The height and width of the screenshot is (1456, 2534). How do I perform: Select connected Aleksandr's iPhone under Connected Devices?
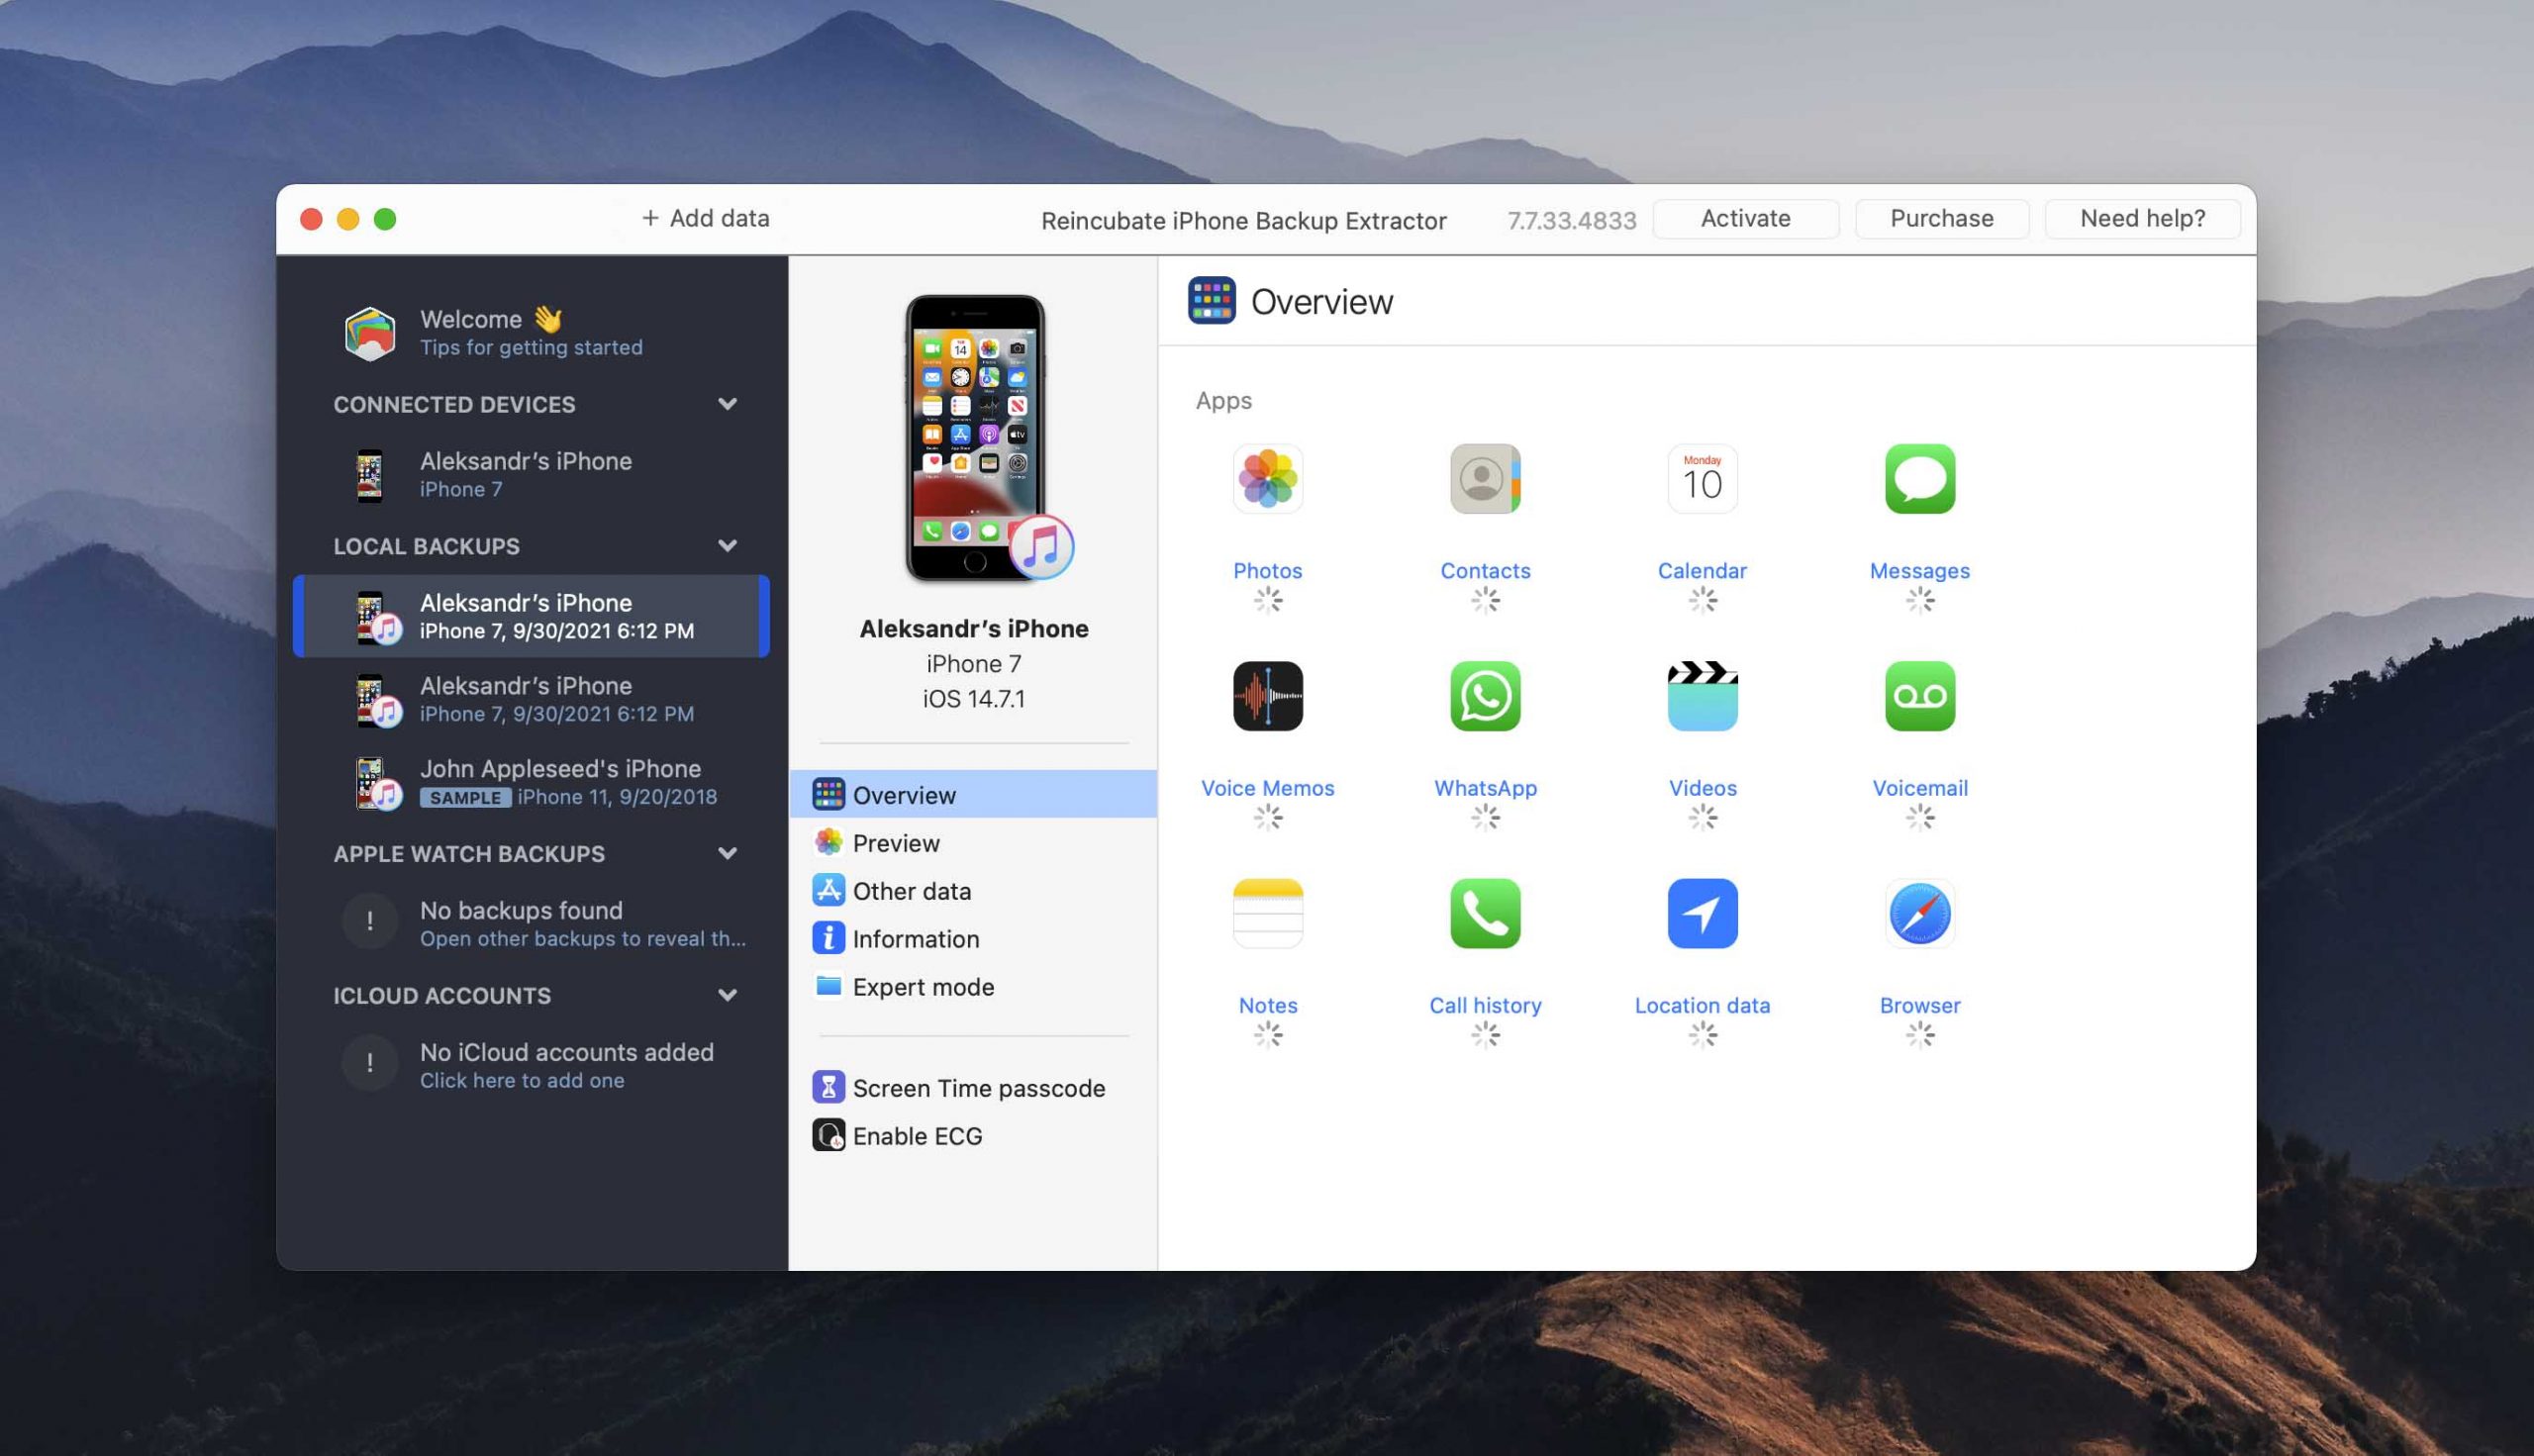coord(531,475)
